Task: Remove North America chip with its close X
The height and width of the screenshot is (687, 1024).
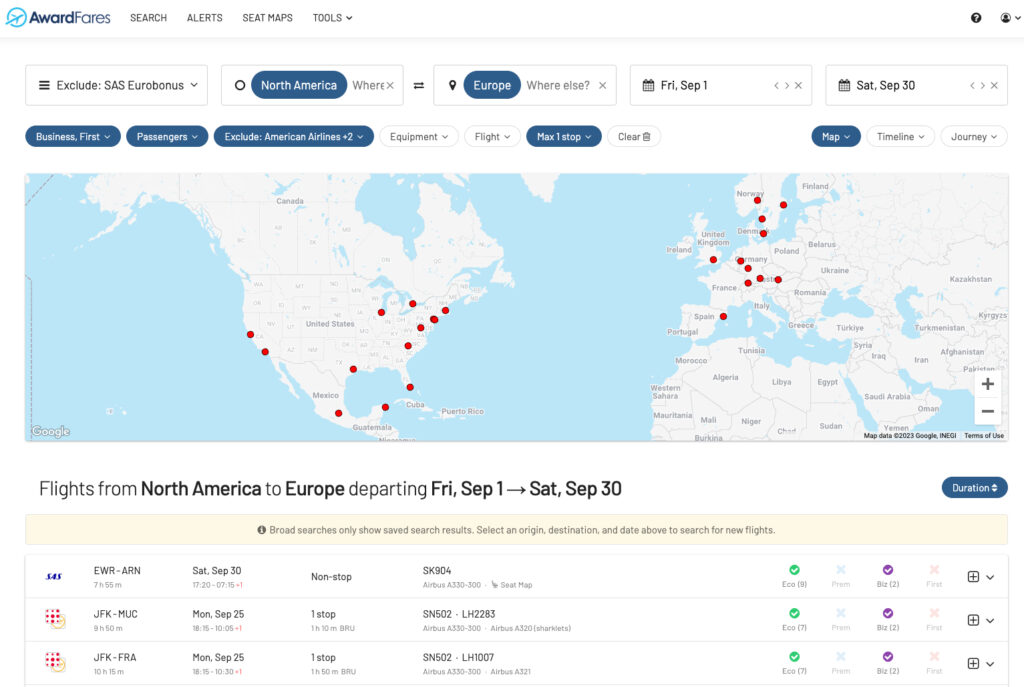Action: pos(390,85)
